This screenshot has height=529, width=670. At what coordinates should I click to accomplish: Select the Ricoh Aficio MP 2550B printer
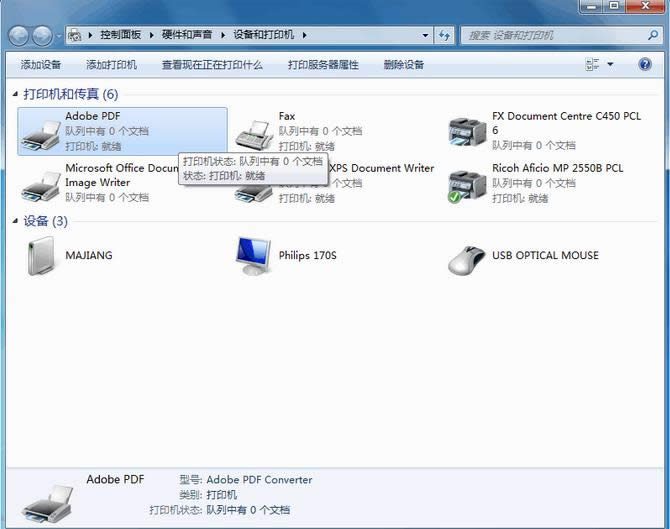467,185
